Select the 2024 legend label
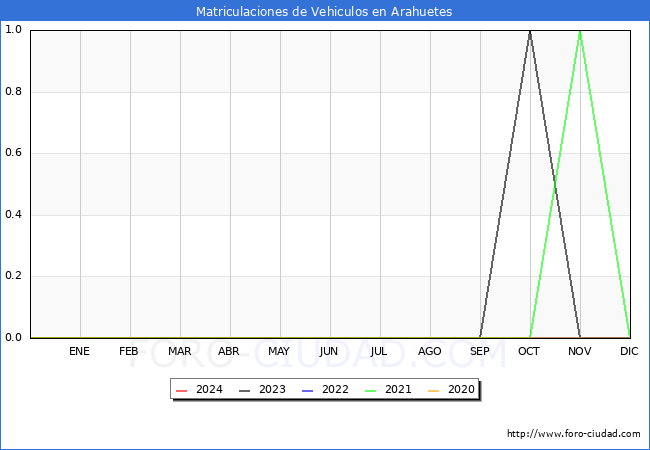650x450 pixels. pos(209,390)
